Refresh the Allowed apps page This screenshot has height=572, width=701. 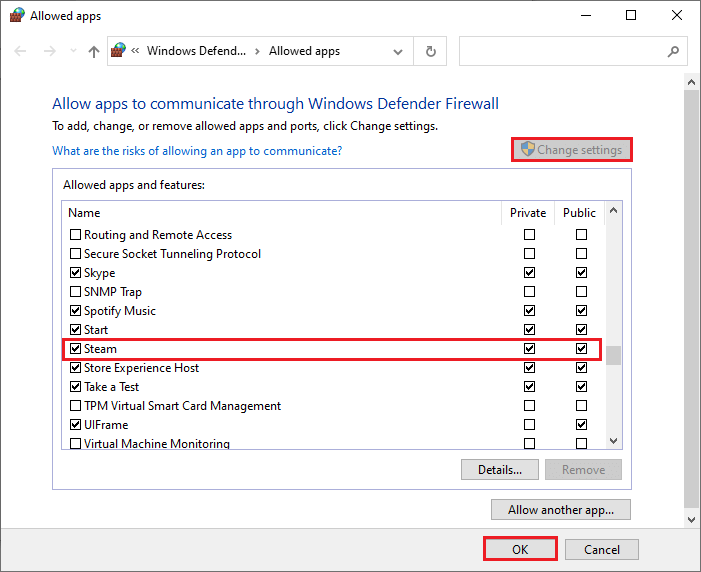(x=430, y=51)
